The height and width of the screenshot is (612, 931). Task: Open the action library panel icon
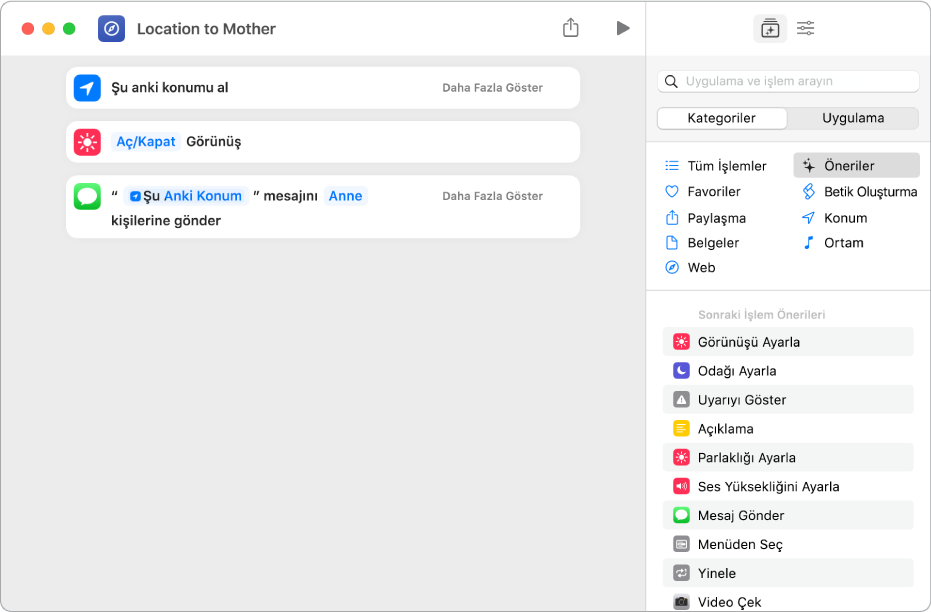769,29
